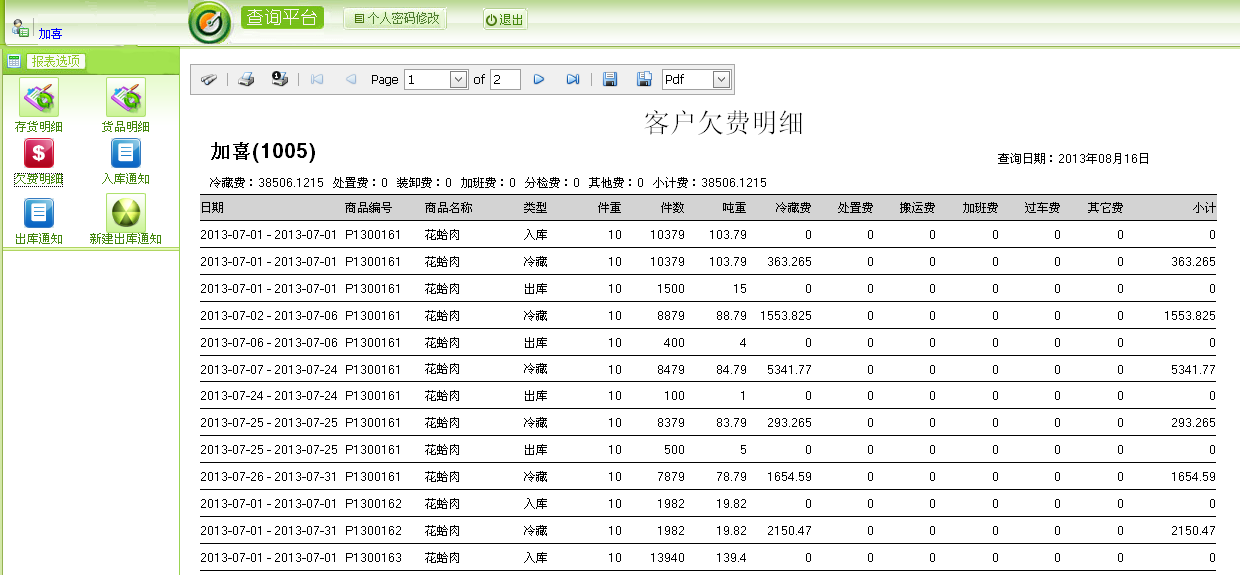Viewport: 1240px width, 575px height.
Task: Click summary text 小计费：38506.1215
Action: [x=709, y=183]
